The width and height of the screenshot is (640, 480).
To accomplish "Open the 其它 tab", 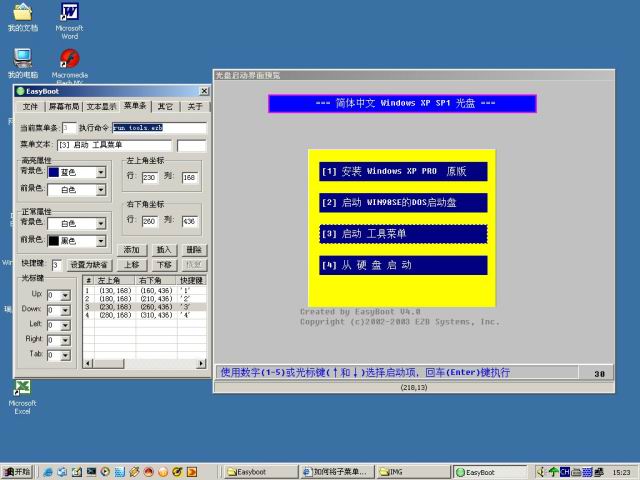I will (165, 107).
